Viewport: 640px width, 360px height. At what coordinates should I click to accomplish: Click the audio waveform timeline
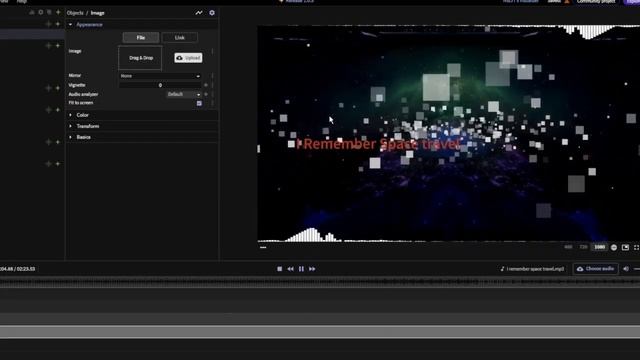click(320, 282)
